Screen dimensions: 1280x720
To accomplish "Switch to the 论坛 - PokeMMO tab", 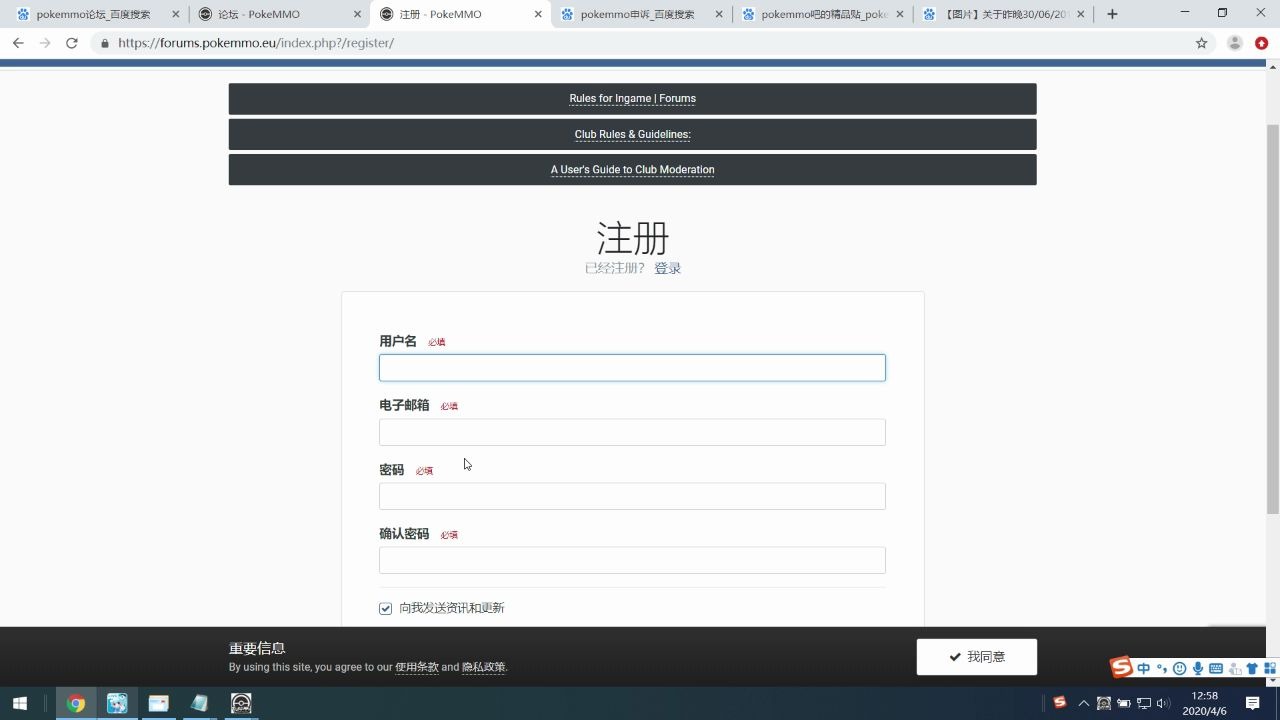I will click(277, 14).
